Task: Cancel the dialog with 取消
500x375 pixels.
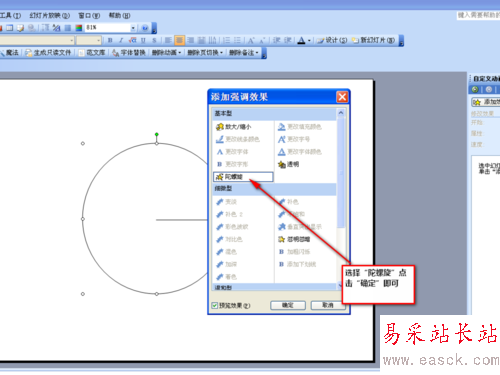Action: pyautogui.click(x=327, y=305)
